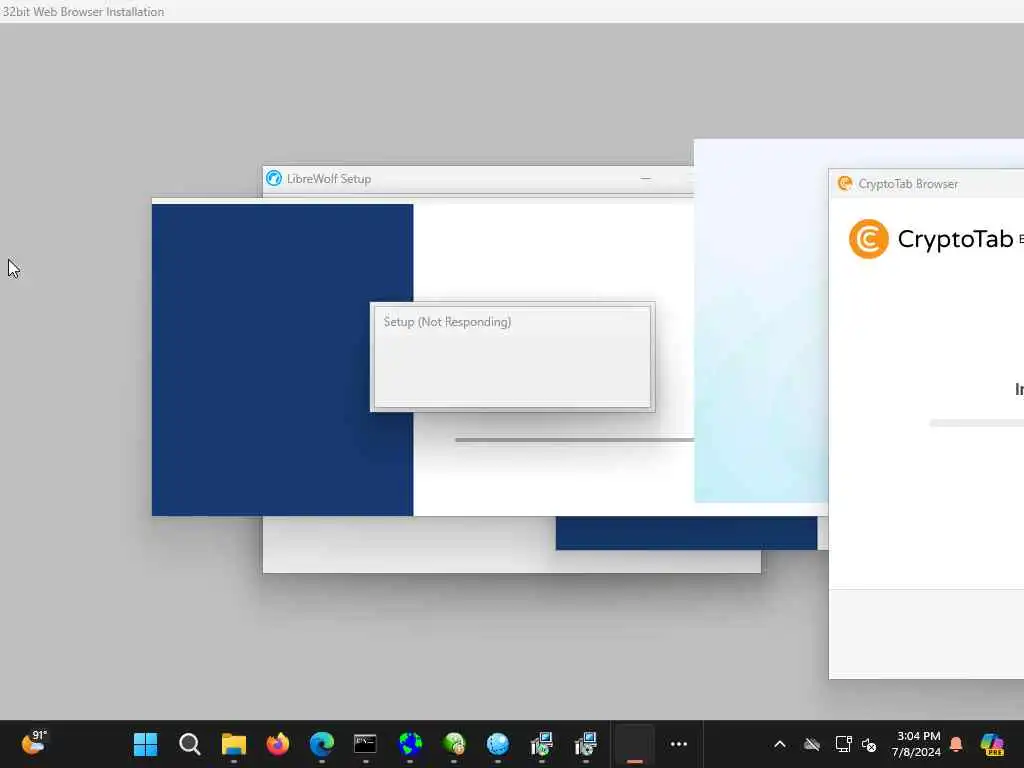Click the CryptoTab installer progress bar
This screenshot has height=768, width=1024.
coord(977,423)
